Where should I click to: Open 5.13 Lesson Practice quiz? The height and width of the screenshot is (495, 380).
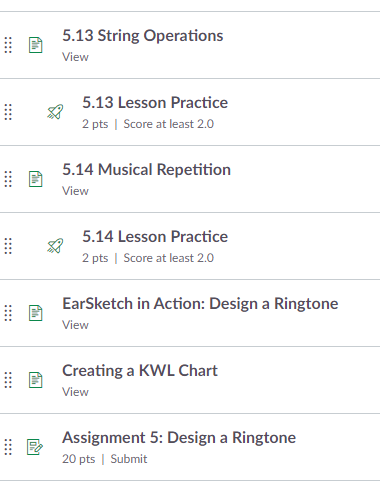155,103
